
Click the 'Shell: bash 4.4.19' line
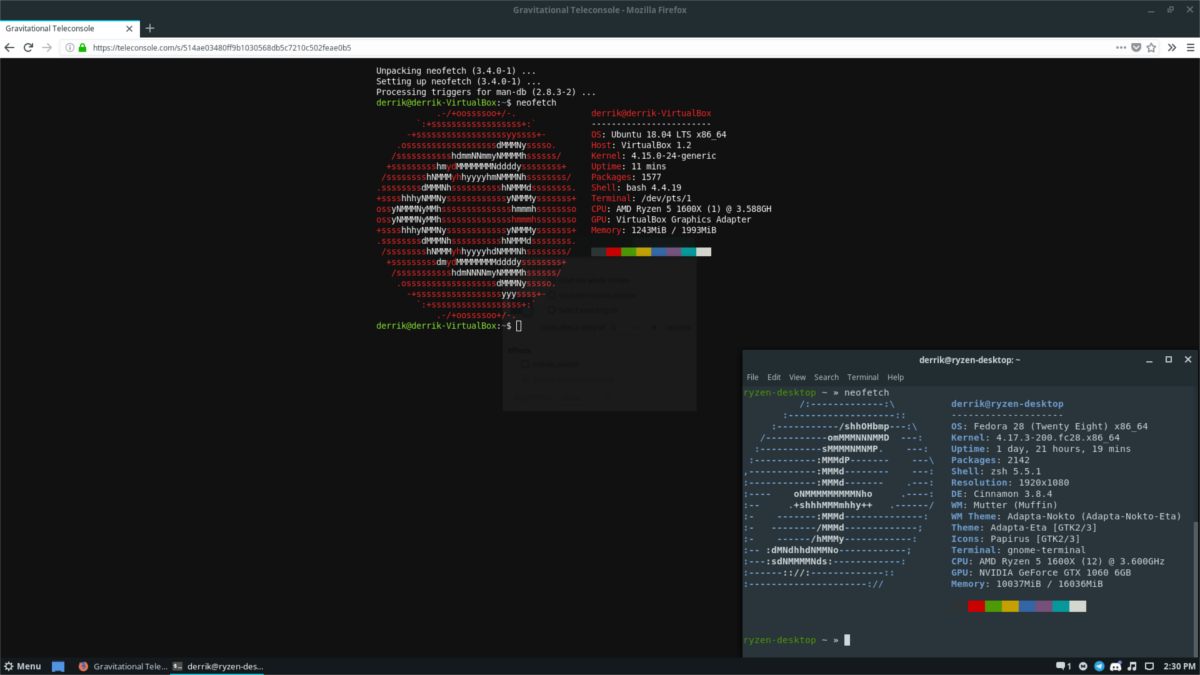[x=636, y=187]
